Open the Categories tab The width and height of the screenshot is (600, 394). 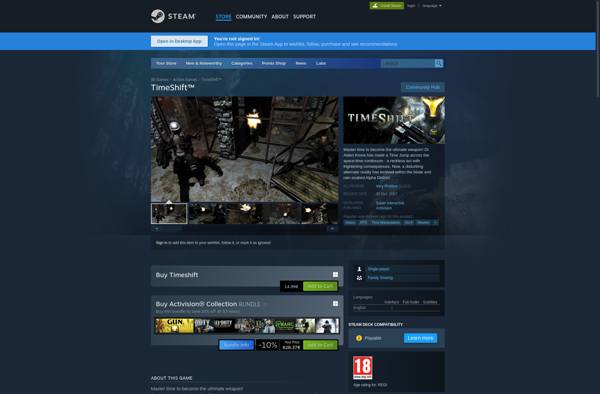point(241,63)
